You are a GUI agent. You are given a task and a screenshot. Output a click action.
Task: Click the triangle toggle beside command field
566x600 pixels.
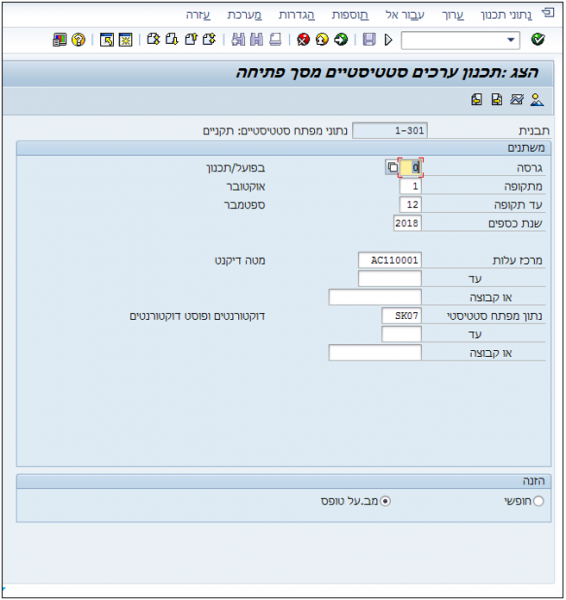(x=388, y=40)
